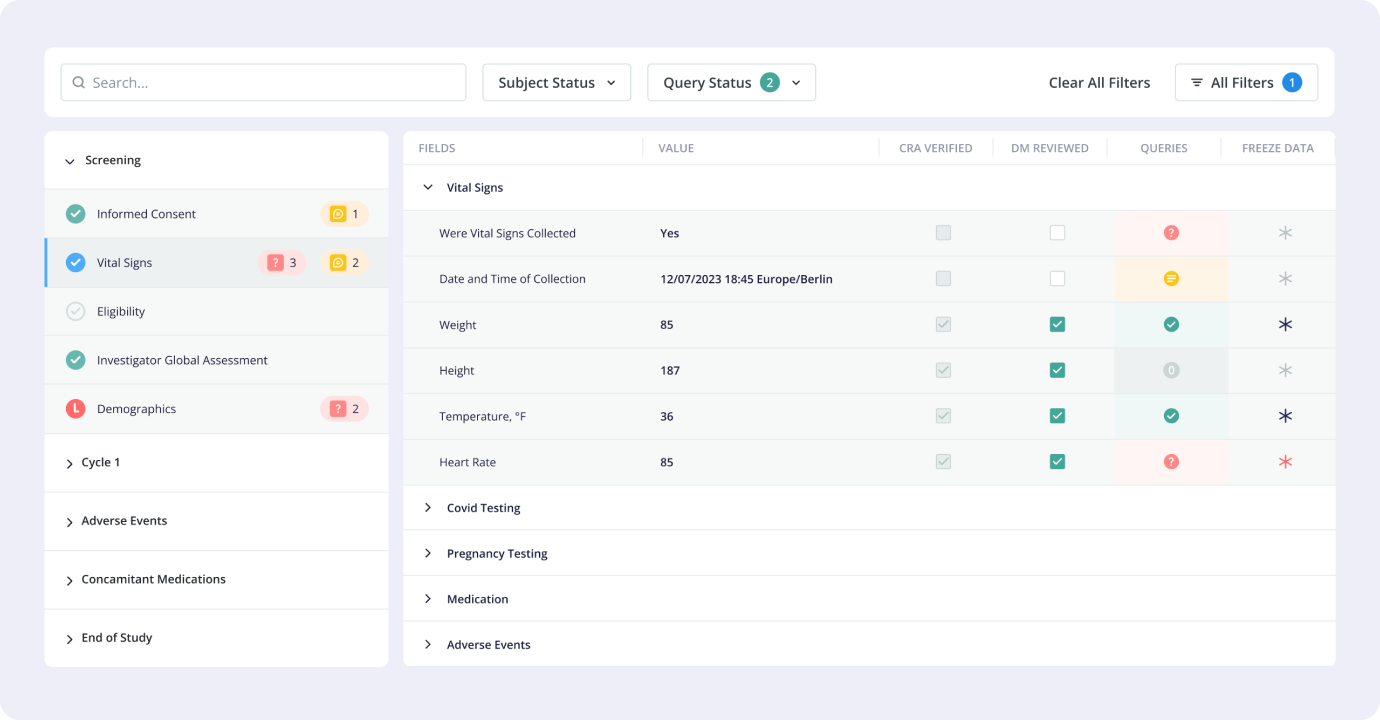This screenshot has height=720, width=1380.
Task: Open the Subject Status dropdown
Action: click(556, 83)
